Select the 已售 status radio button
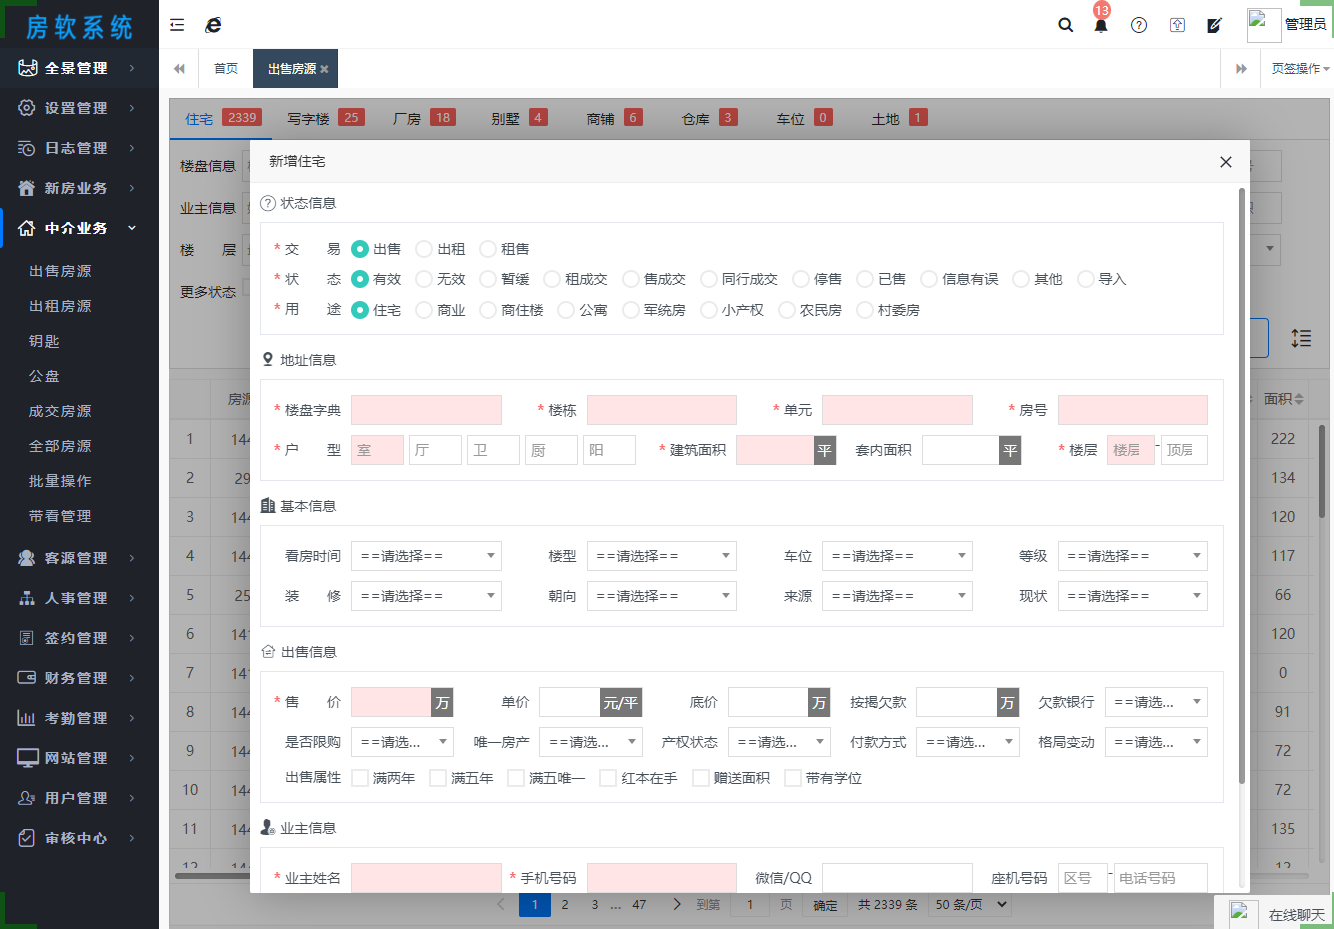1334x929 pixels. pyautogui.click(x=865, y=279)
